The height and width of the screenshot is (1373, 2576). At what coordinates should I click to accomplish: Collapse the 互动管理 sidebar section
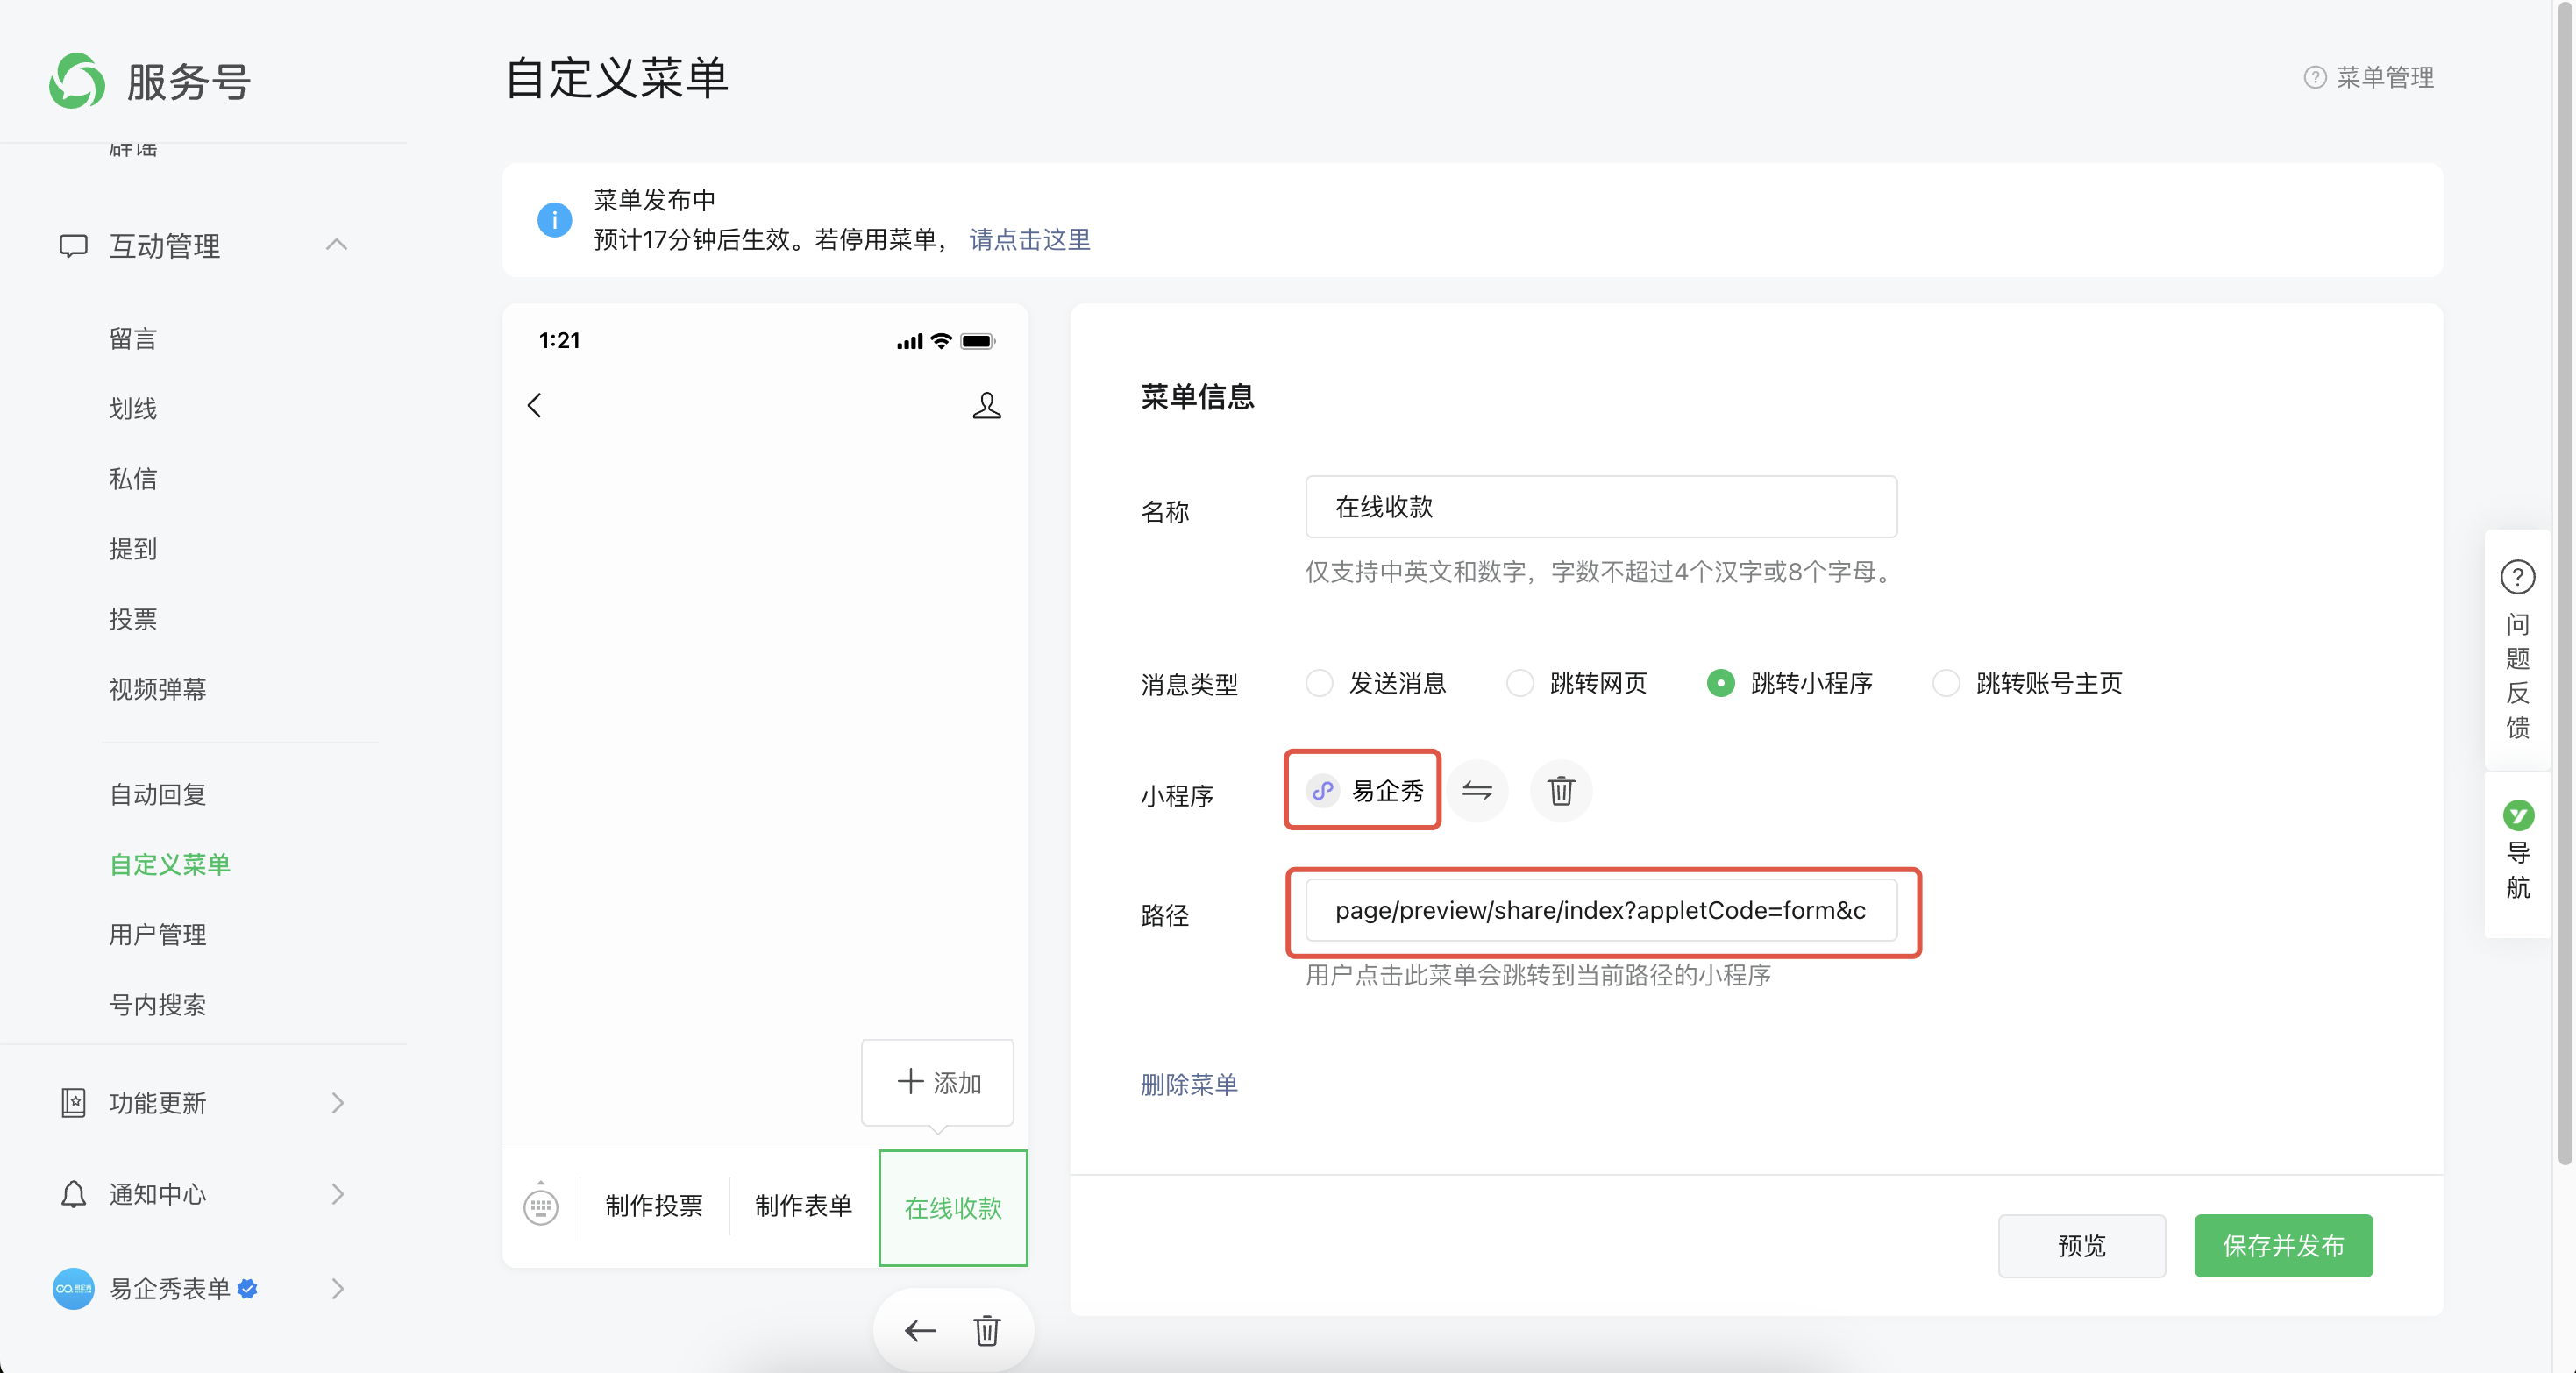[337, 245]
